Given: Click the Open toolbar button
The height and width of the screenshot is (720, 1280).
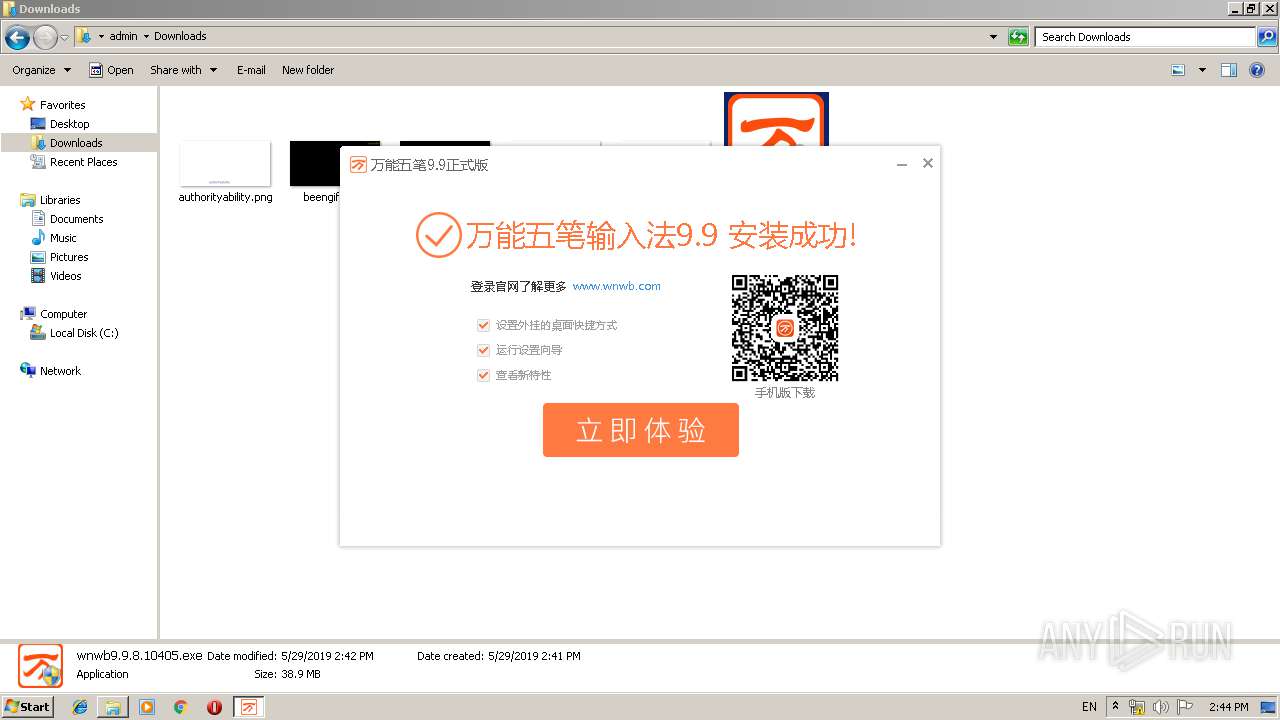Looking at the screenshot, I should 111,70.
